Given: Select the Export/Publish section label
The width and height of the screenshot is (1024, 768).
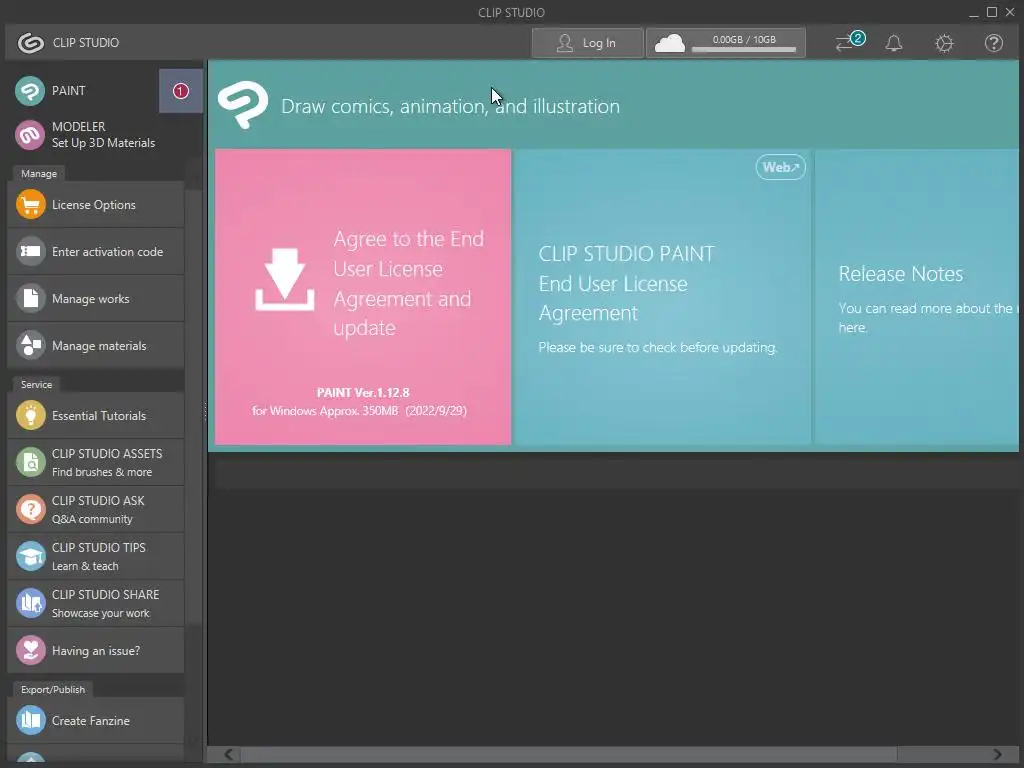Looking at the screenshot, I should coord(53,690).
